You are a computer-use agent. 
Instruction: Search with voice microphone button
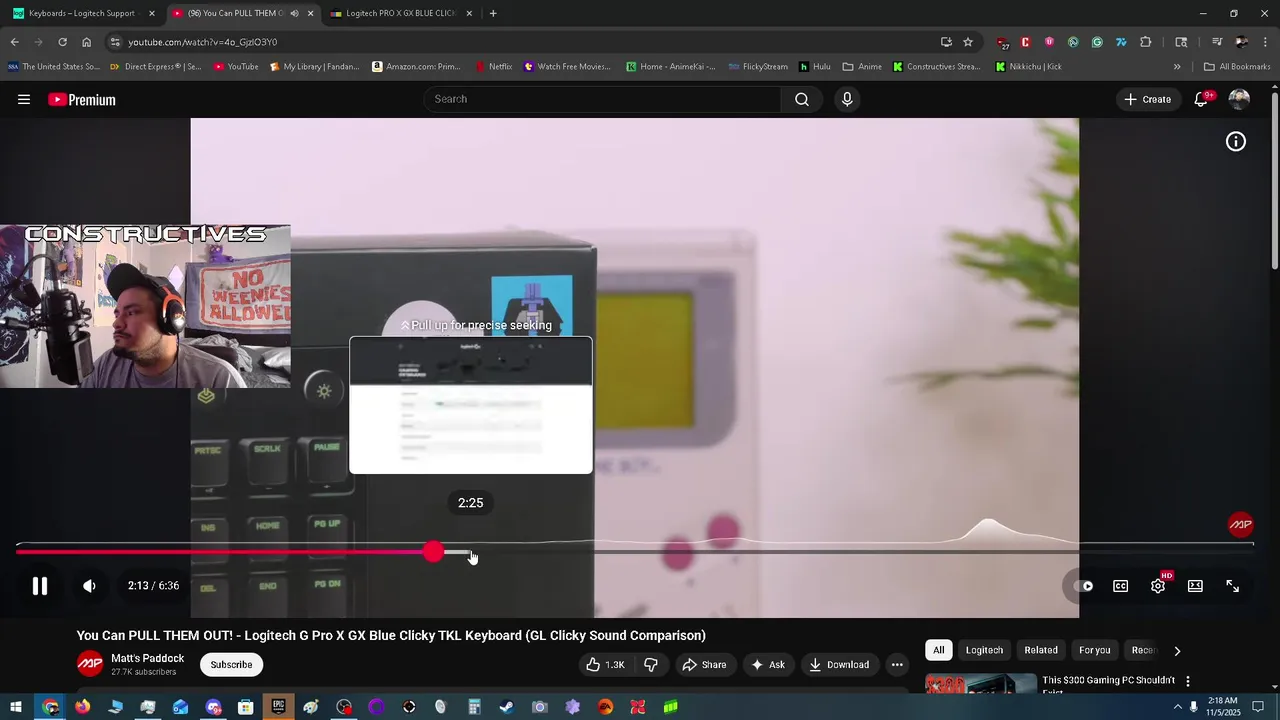coord(847,99)
